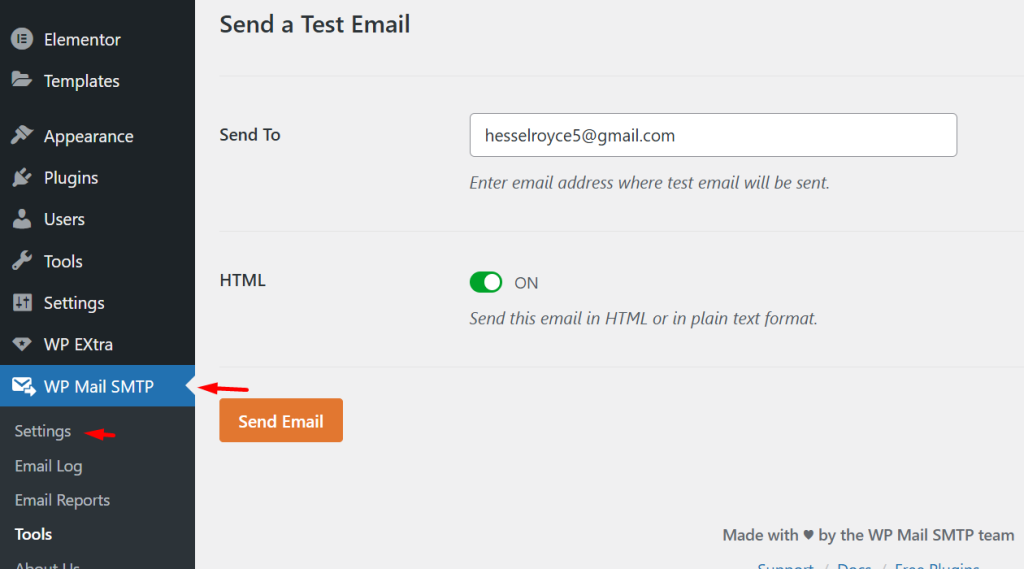Viewport: 1024px width, 569px height.
Task: Select the bold Tools submenu item
Action: 33,534
